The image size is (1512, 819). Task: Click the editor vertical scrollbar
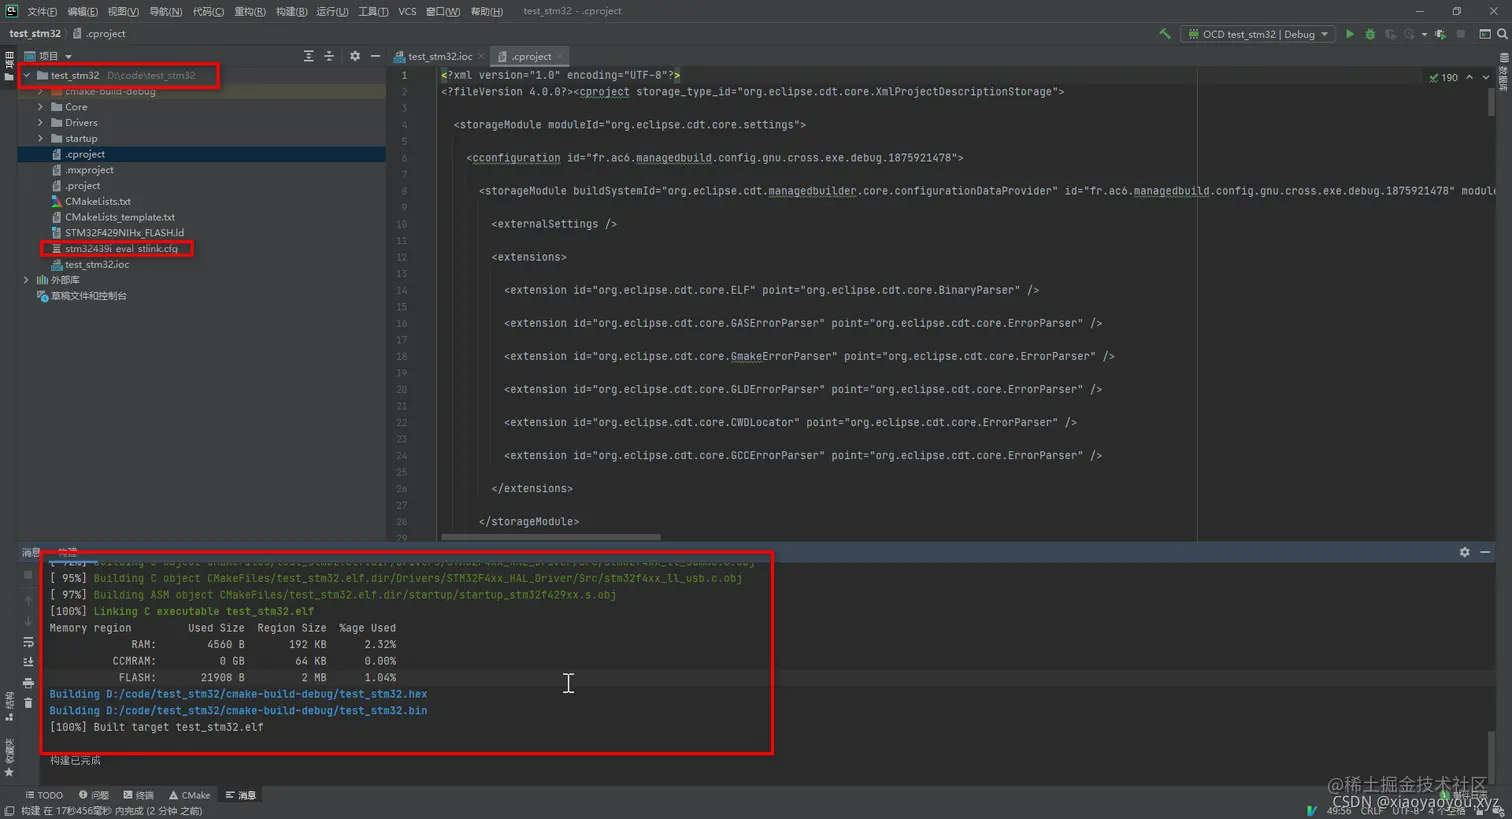tap(1492, 102)
